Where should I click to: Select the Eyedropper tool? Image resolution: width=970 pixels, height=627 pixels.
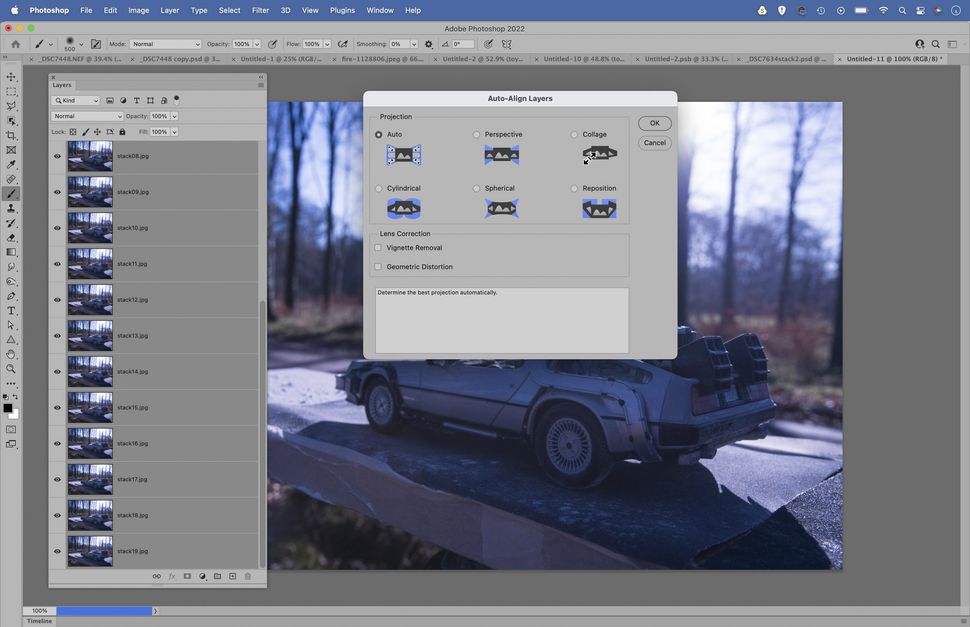click(11, 164)
